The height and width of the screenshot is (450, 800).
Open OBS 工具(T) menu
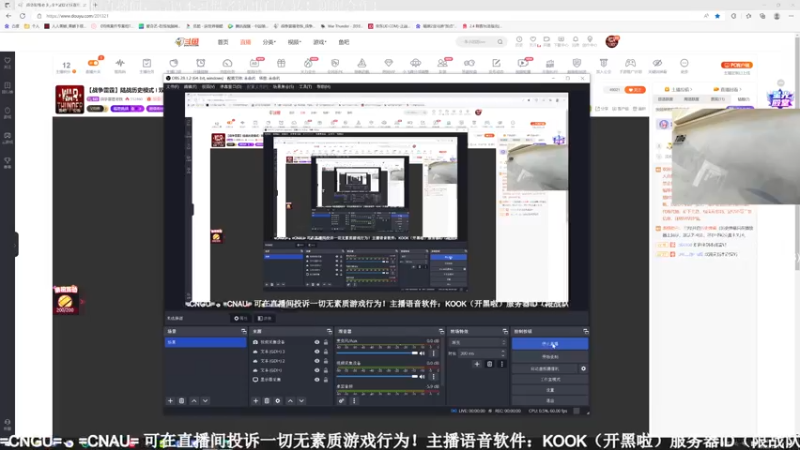(x=305, y=87)
